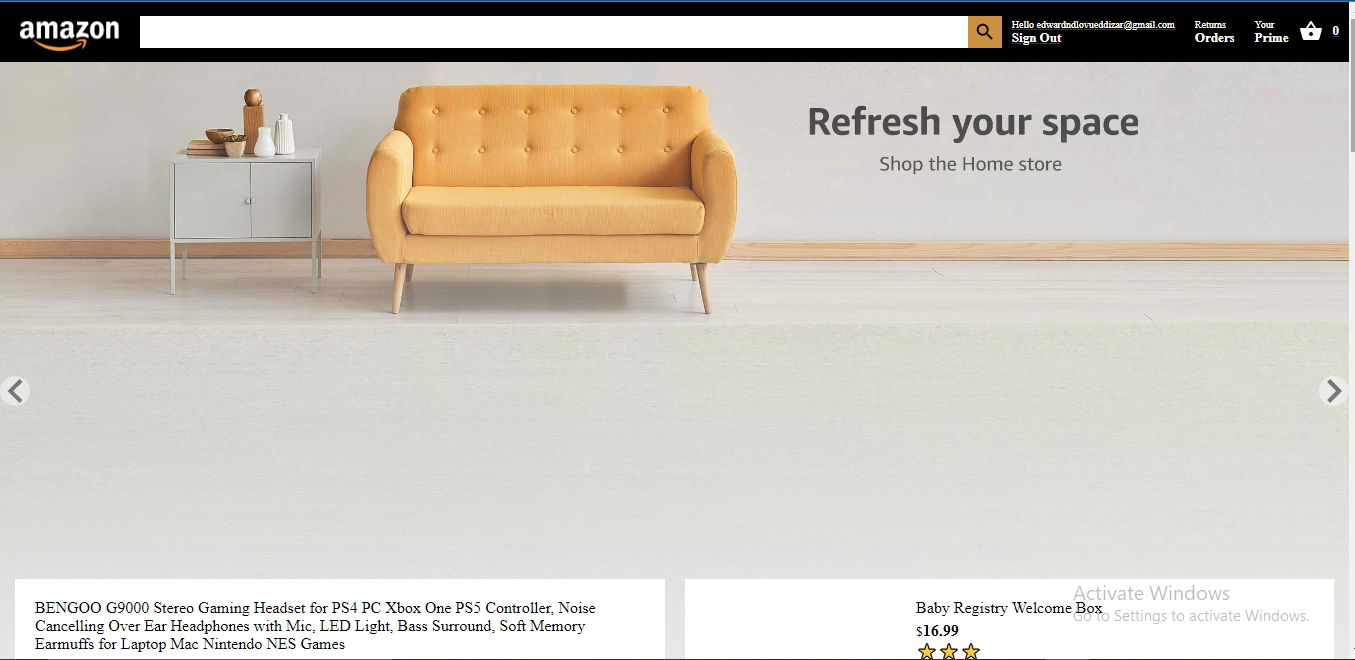The height and width of the screenshot is (660, 1355).
Task: Click Shop the Home store text
Action: coord(970,164)
